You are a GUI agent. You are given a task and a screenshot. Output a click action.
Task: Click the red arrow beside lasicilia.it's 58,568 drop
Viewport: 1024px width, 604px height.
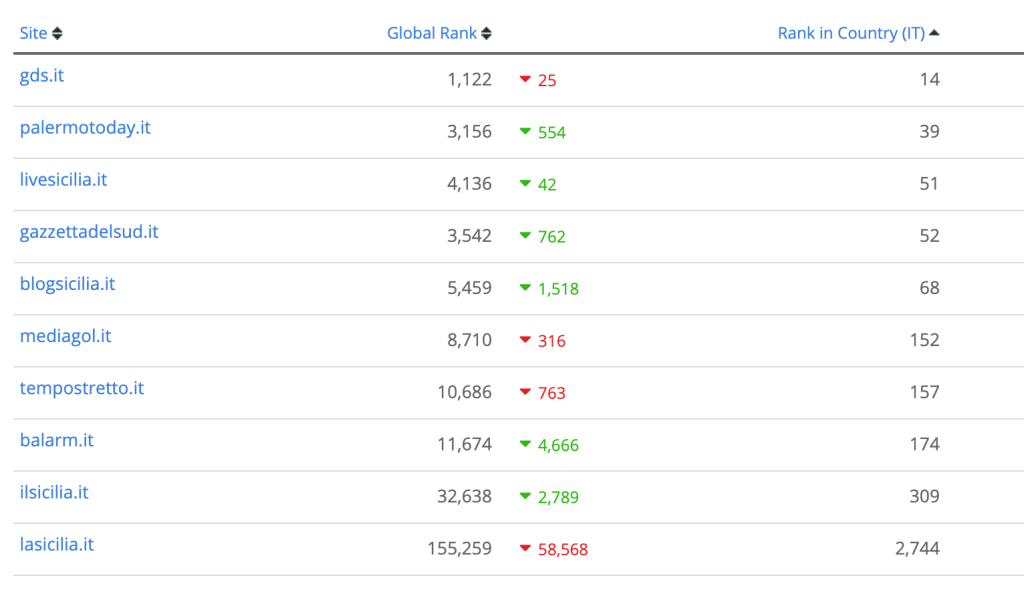pos(527,548)
